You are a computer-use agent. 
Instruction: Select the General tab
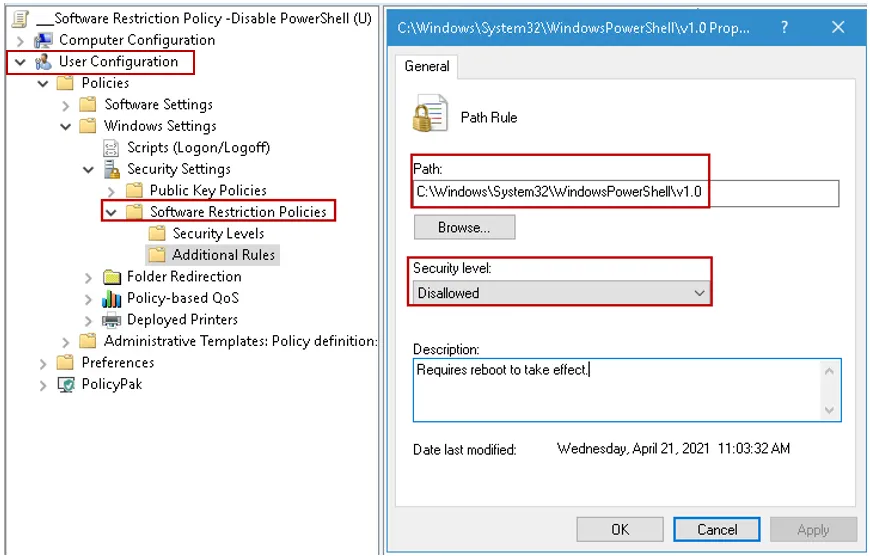426,66
